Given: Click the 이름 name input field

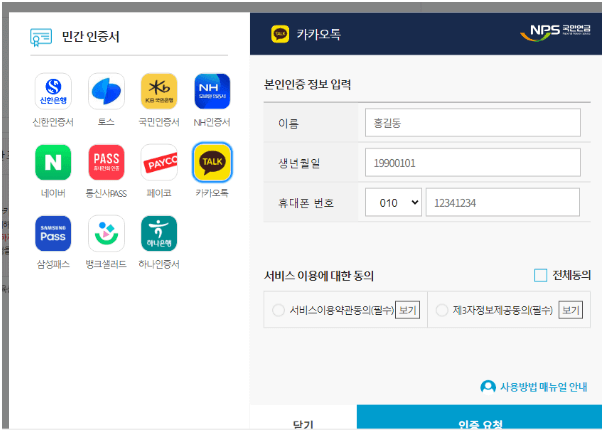Looking at the screenshot, I should click(x=473, y=123).
